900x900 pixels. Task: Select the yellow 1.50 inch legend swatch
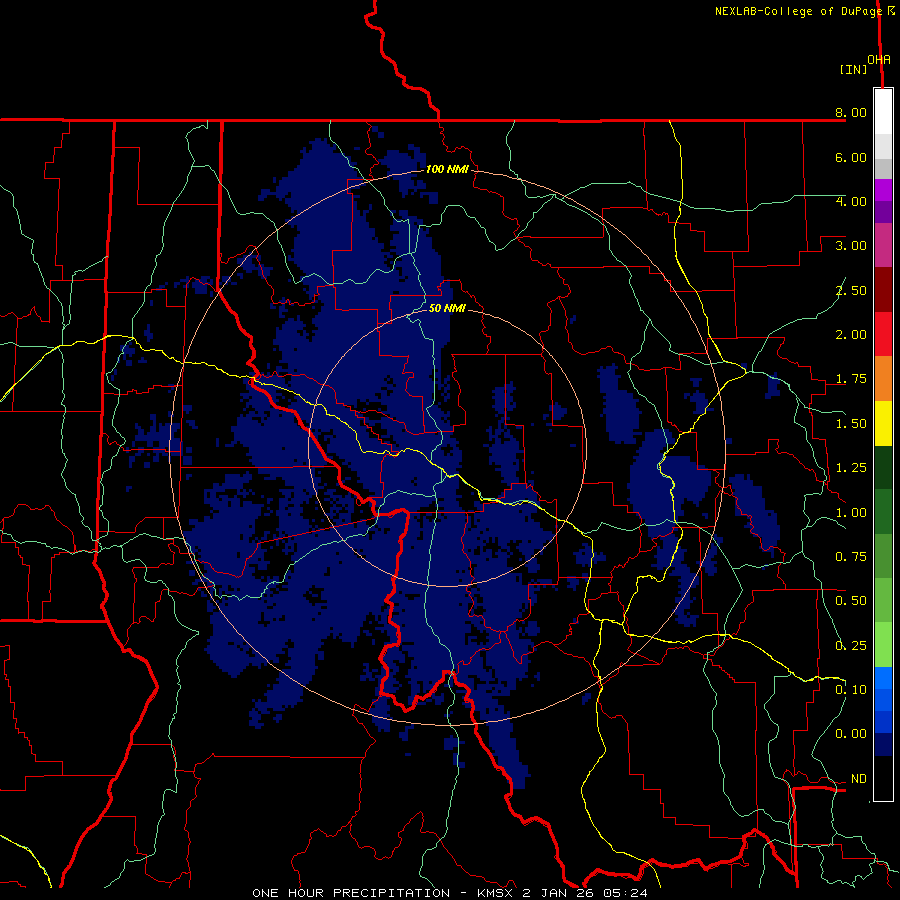point(883,424)
